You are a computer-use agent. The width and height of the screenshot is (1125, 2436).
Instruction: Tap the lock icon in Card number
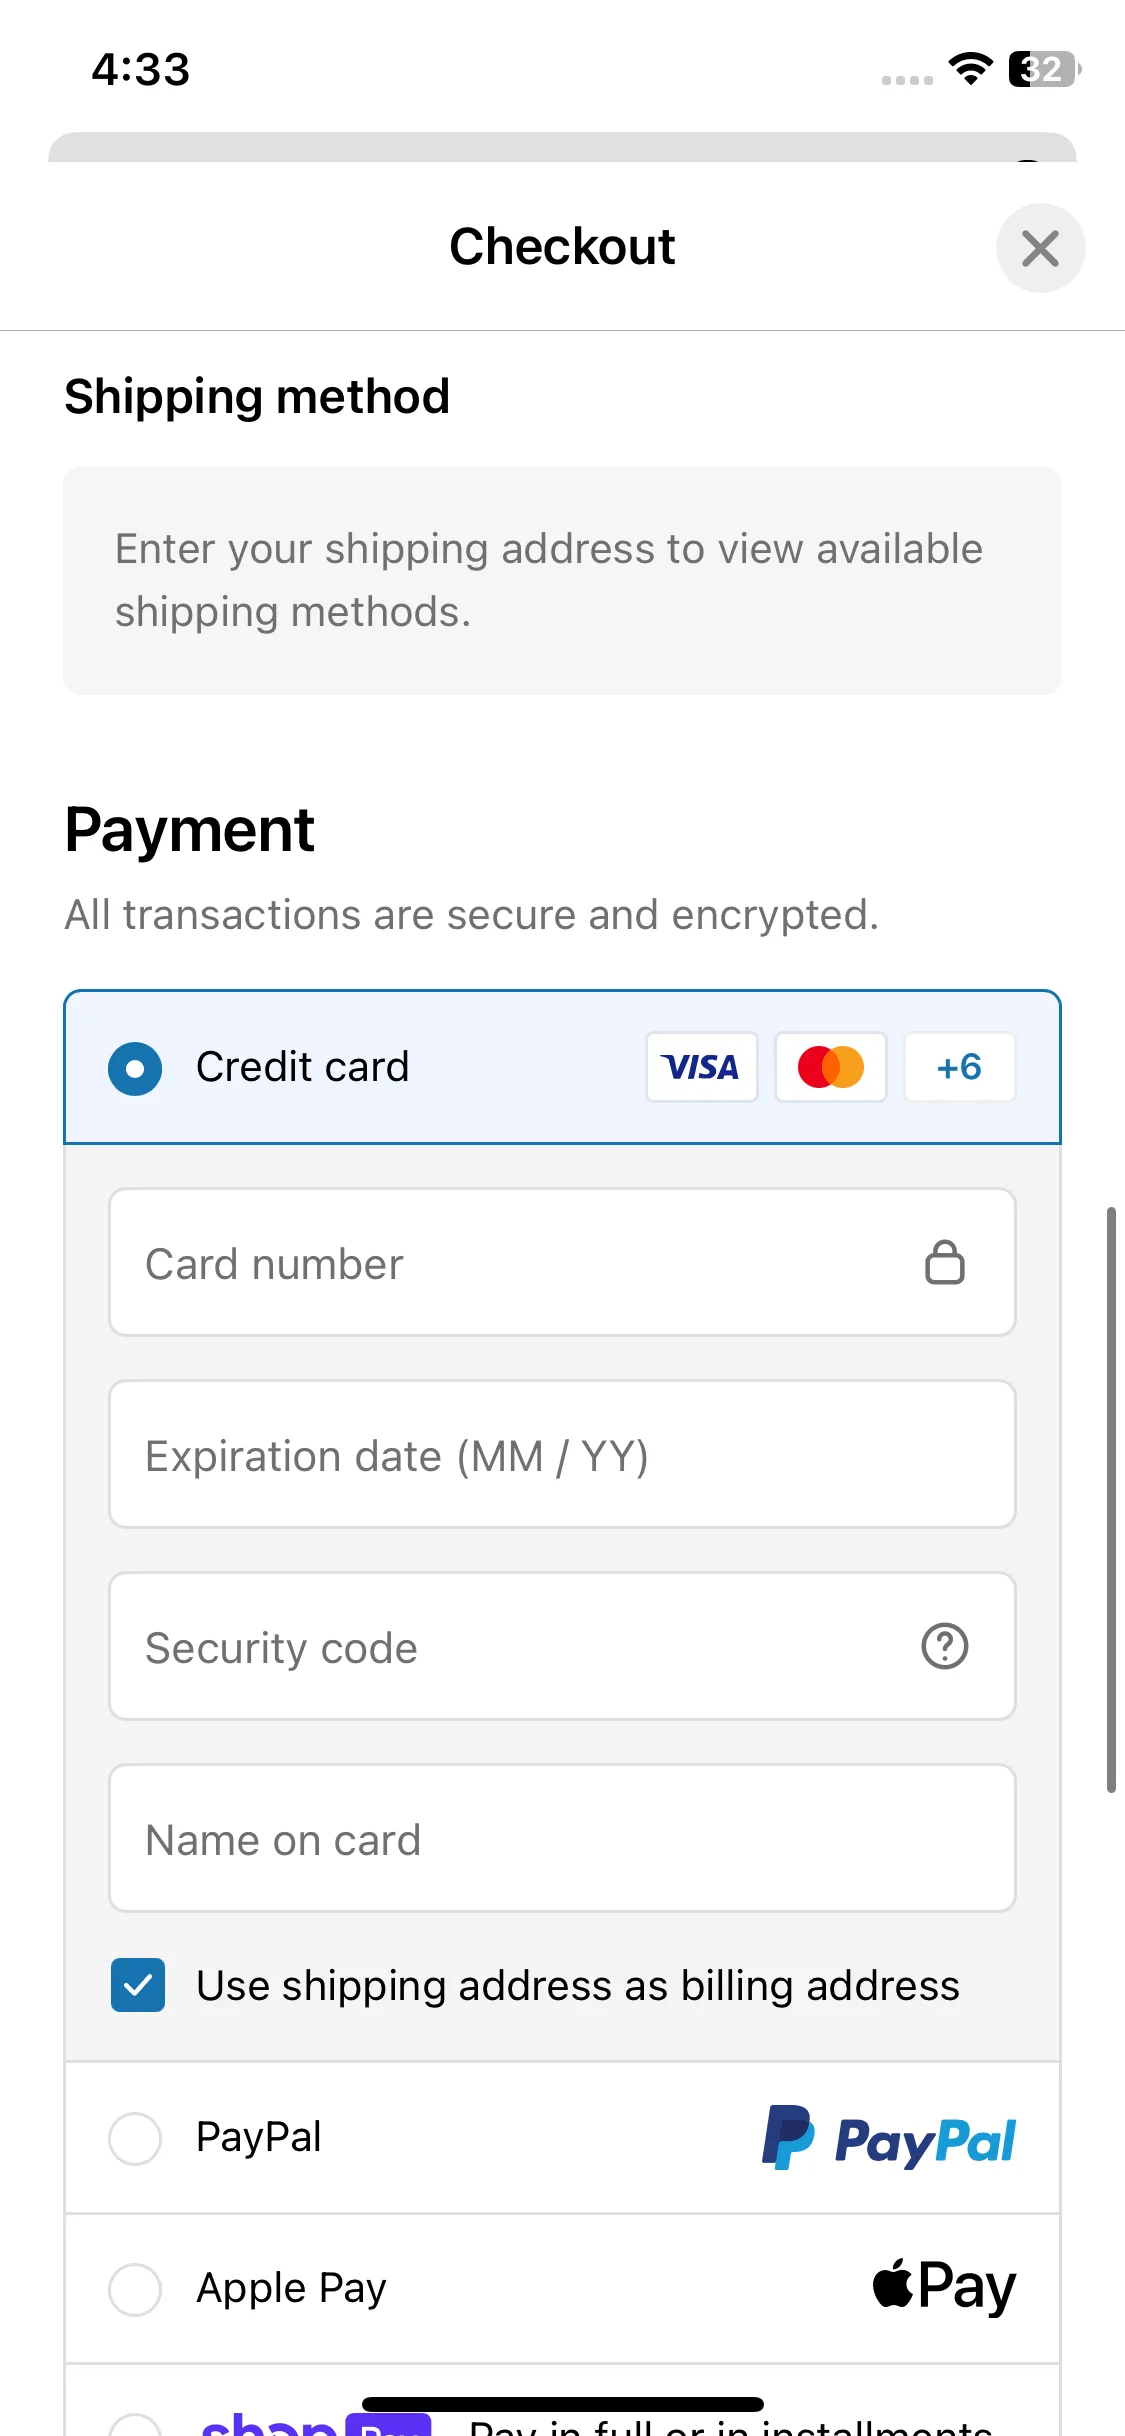(x=944, y=1262)
